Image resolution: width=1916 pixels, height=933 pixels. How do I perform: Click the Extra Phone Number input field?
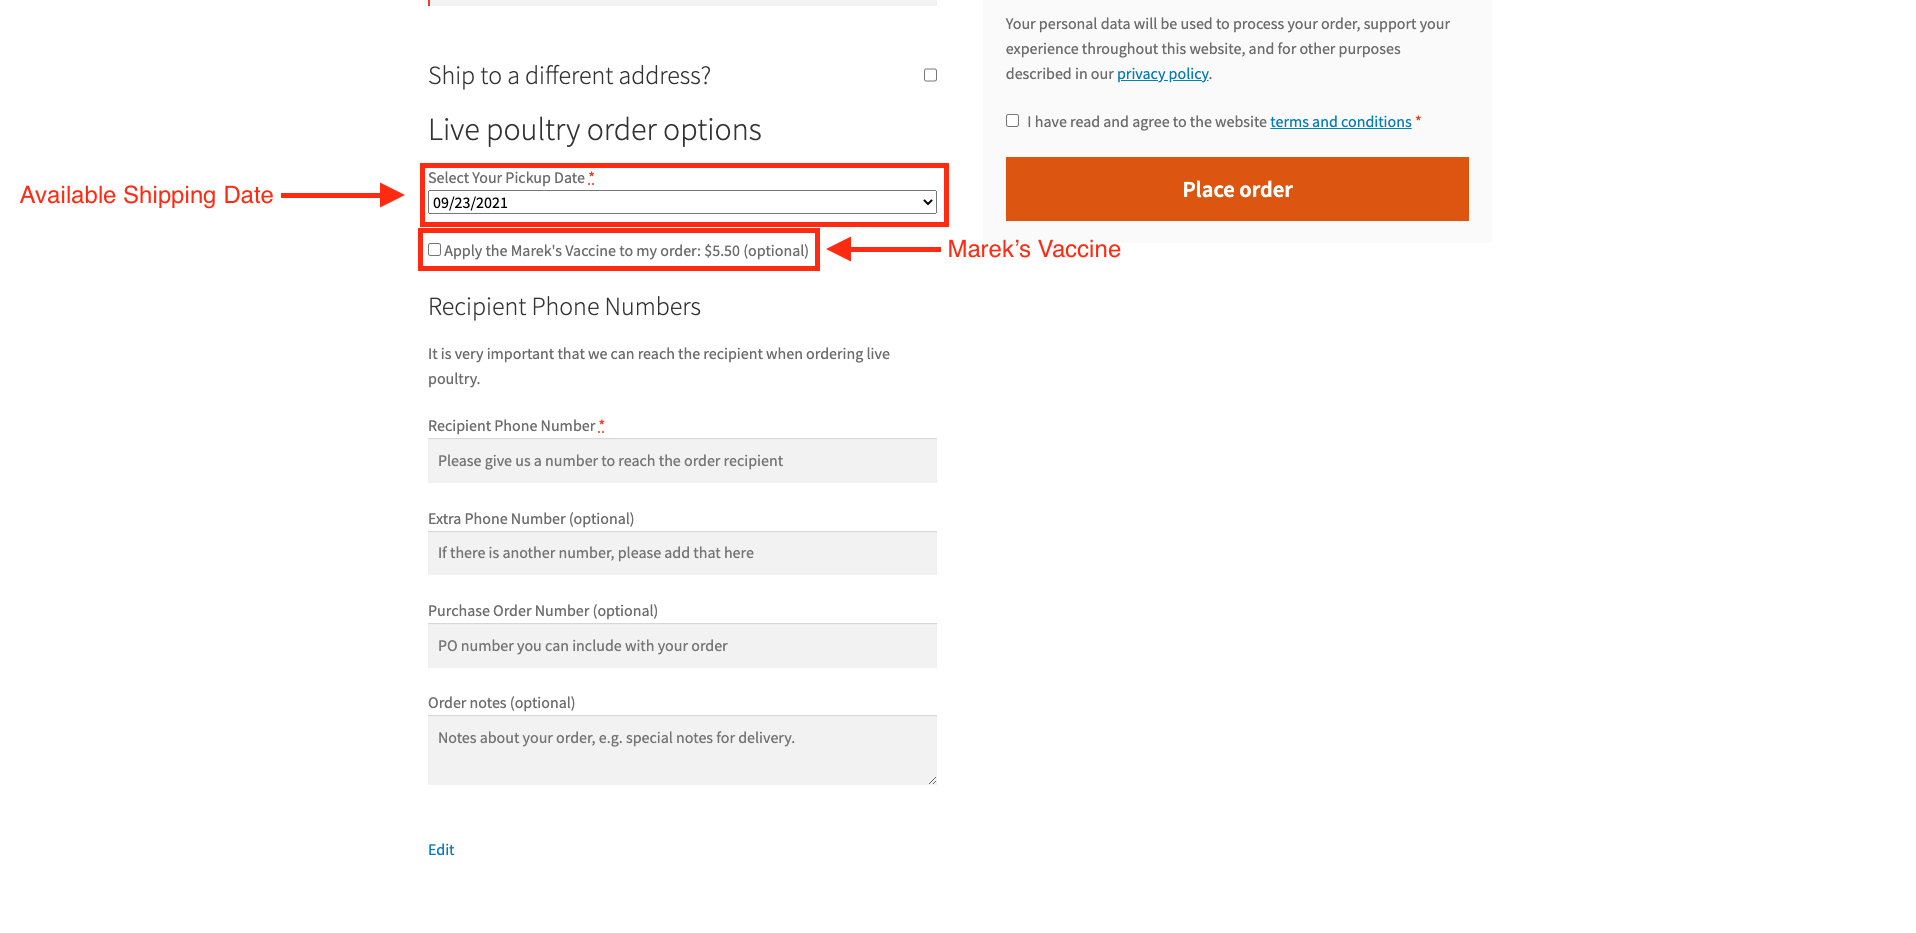[x=682, y=553]
